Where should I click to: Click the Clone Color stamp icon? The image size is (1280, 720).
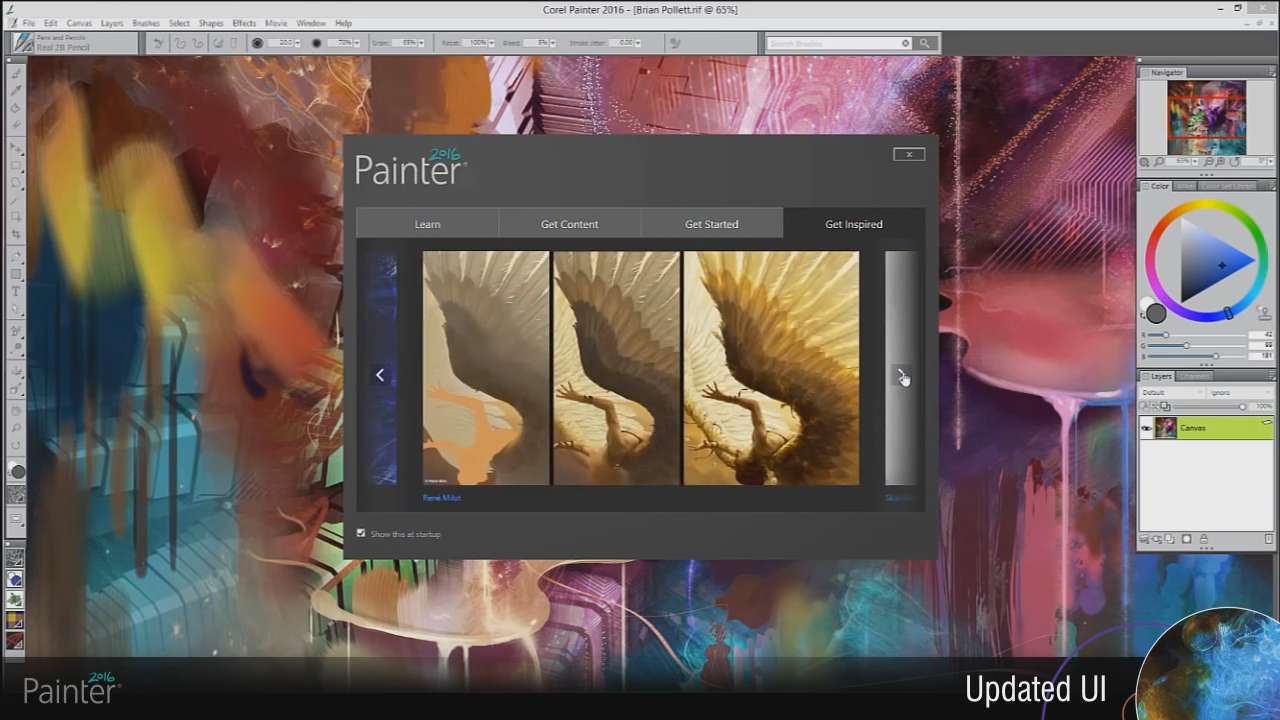[1264, 314]
